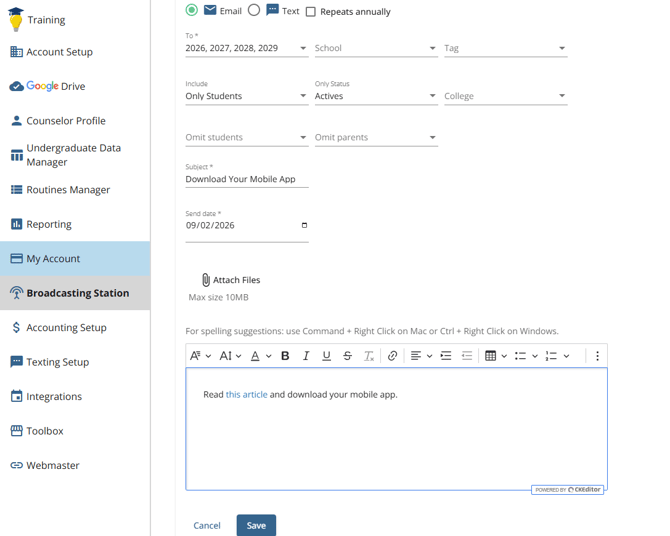
Task: Click the Save button
Action: click(256, 525)
